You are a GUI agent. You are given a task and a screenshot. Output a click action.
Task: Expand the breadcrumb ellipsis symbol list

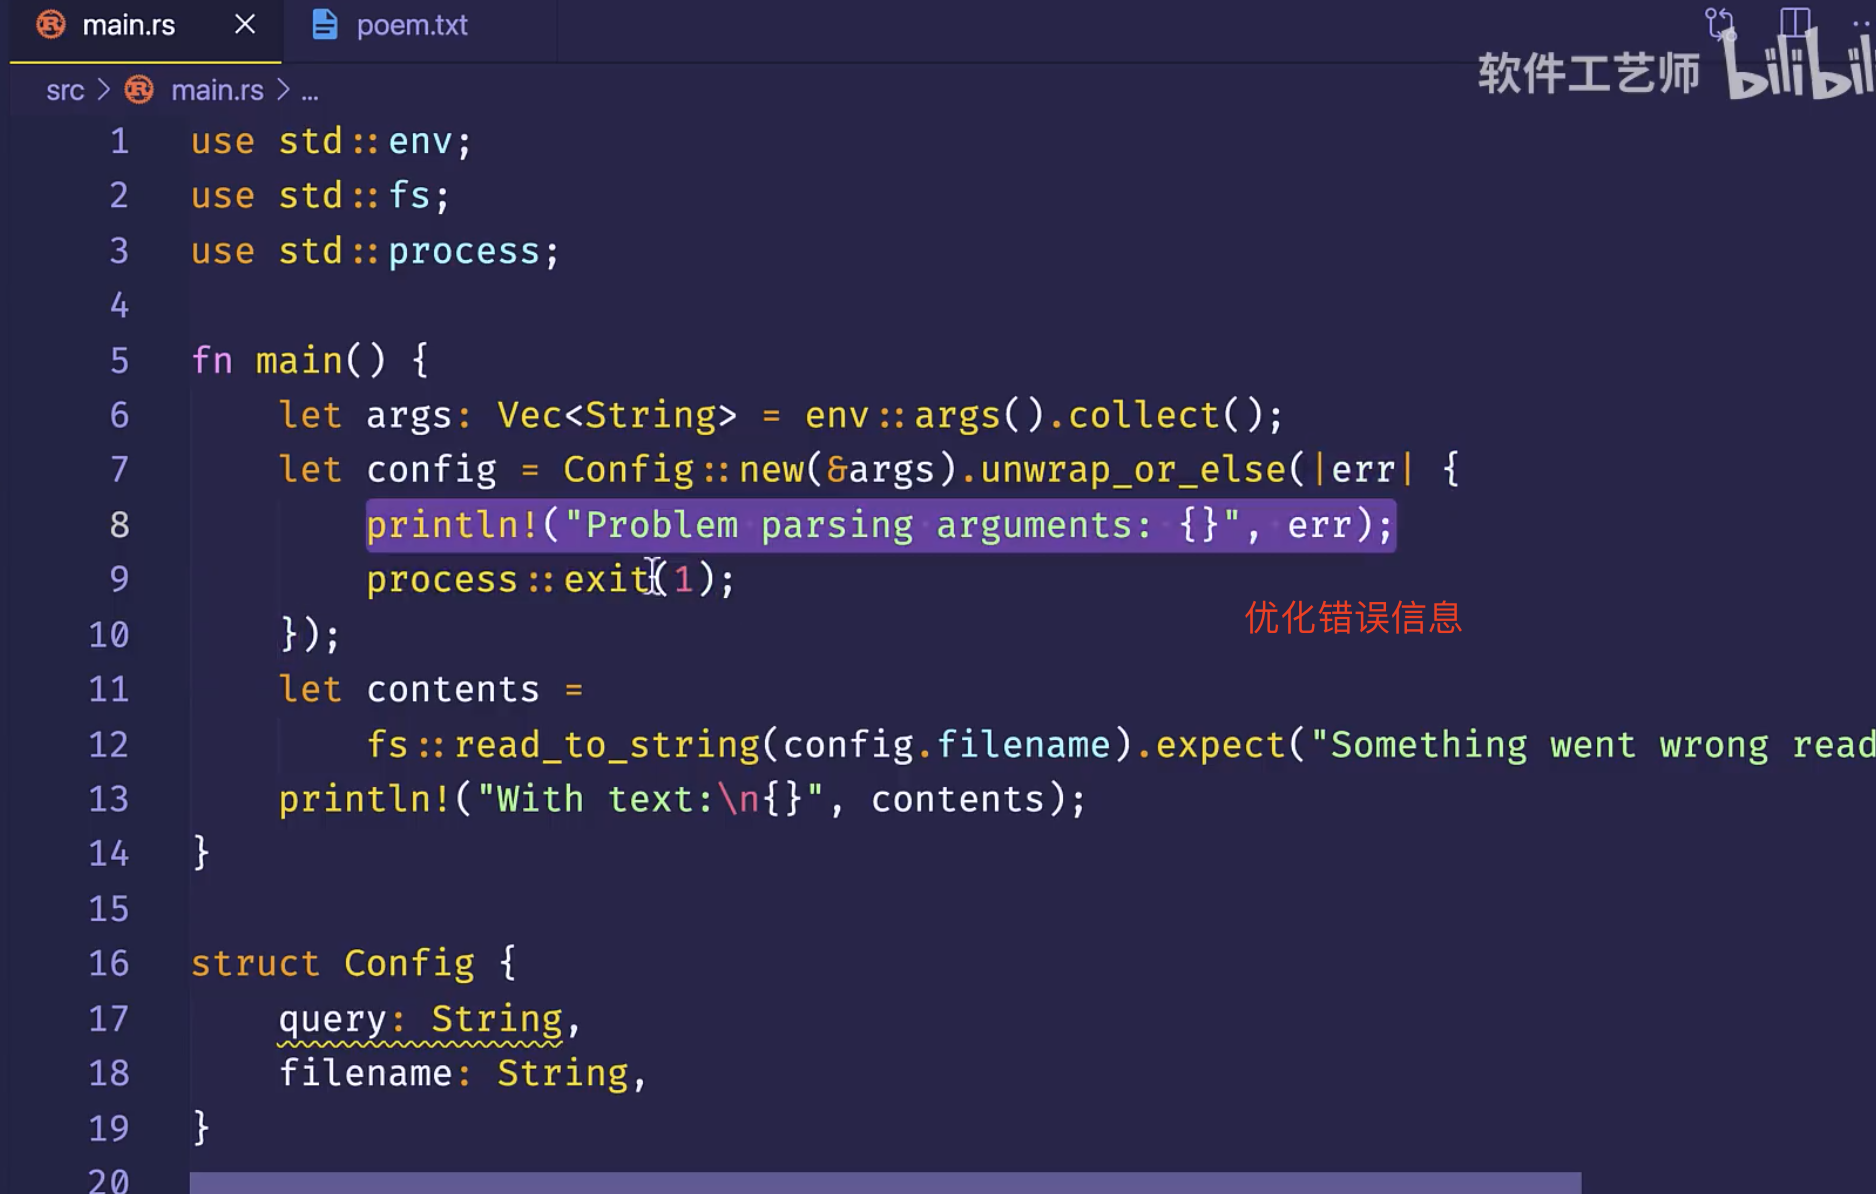(310, 91)
